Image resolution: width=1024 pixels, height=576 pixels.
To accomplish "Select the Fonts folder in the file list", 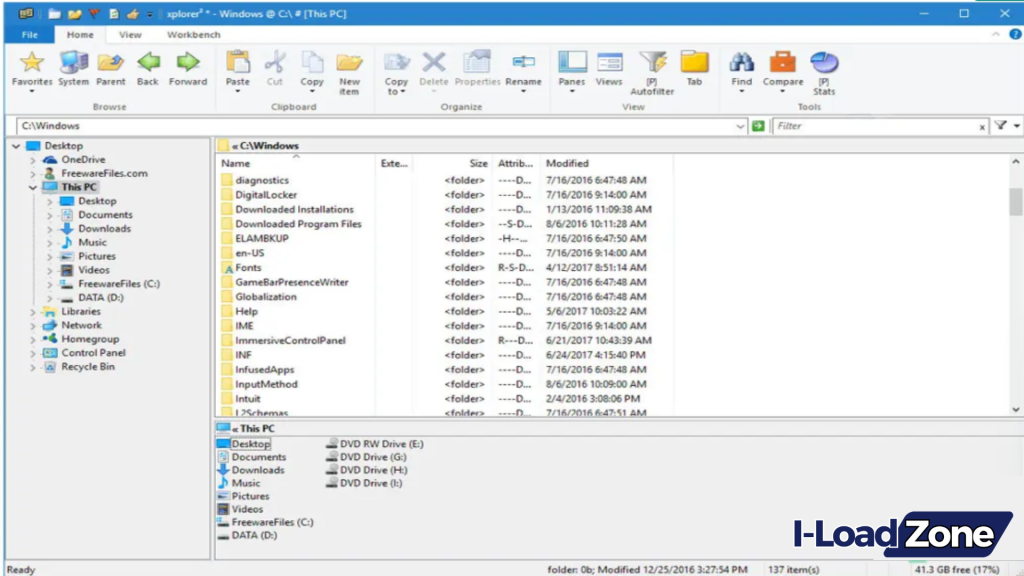I will 250,267.
